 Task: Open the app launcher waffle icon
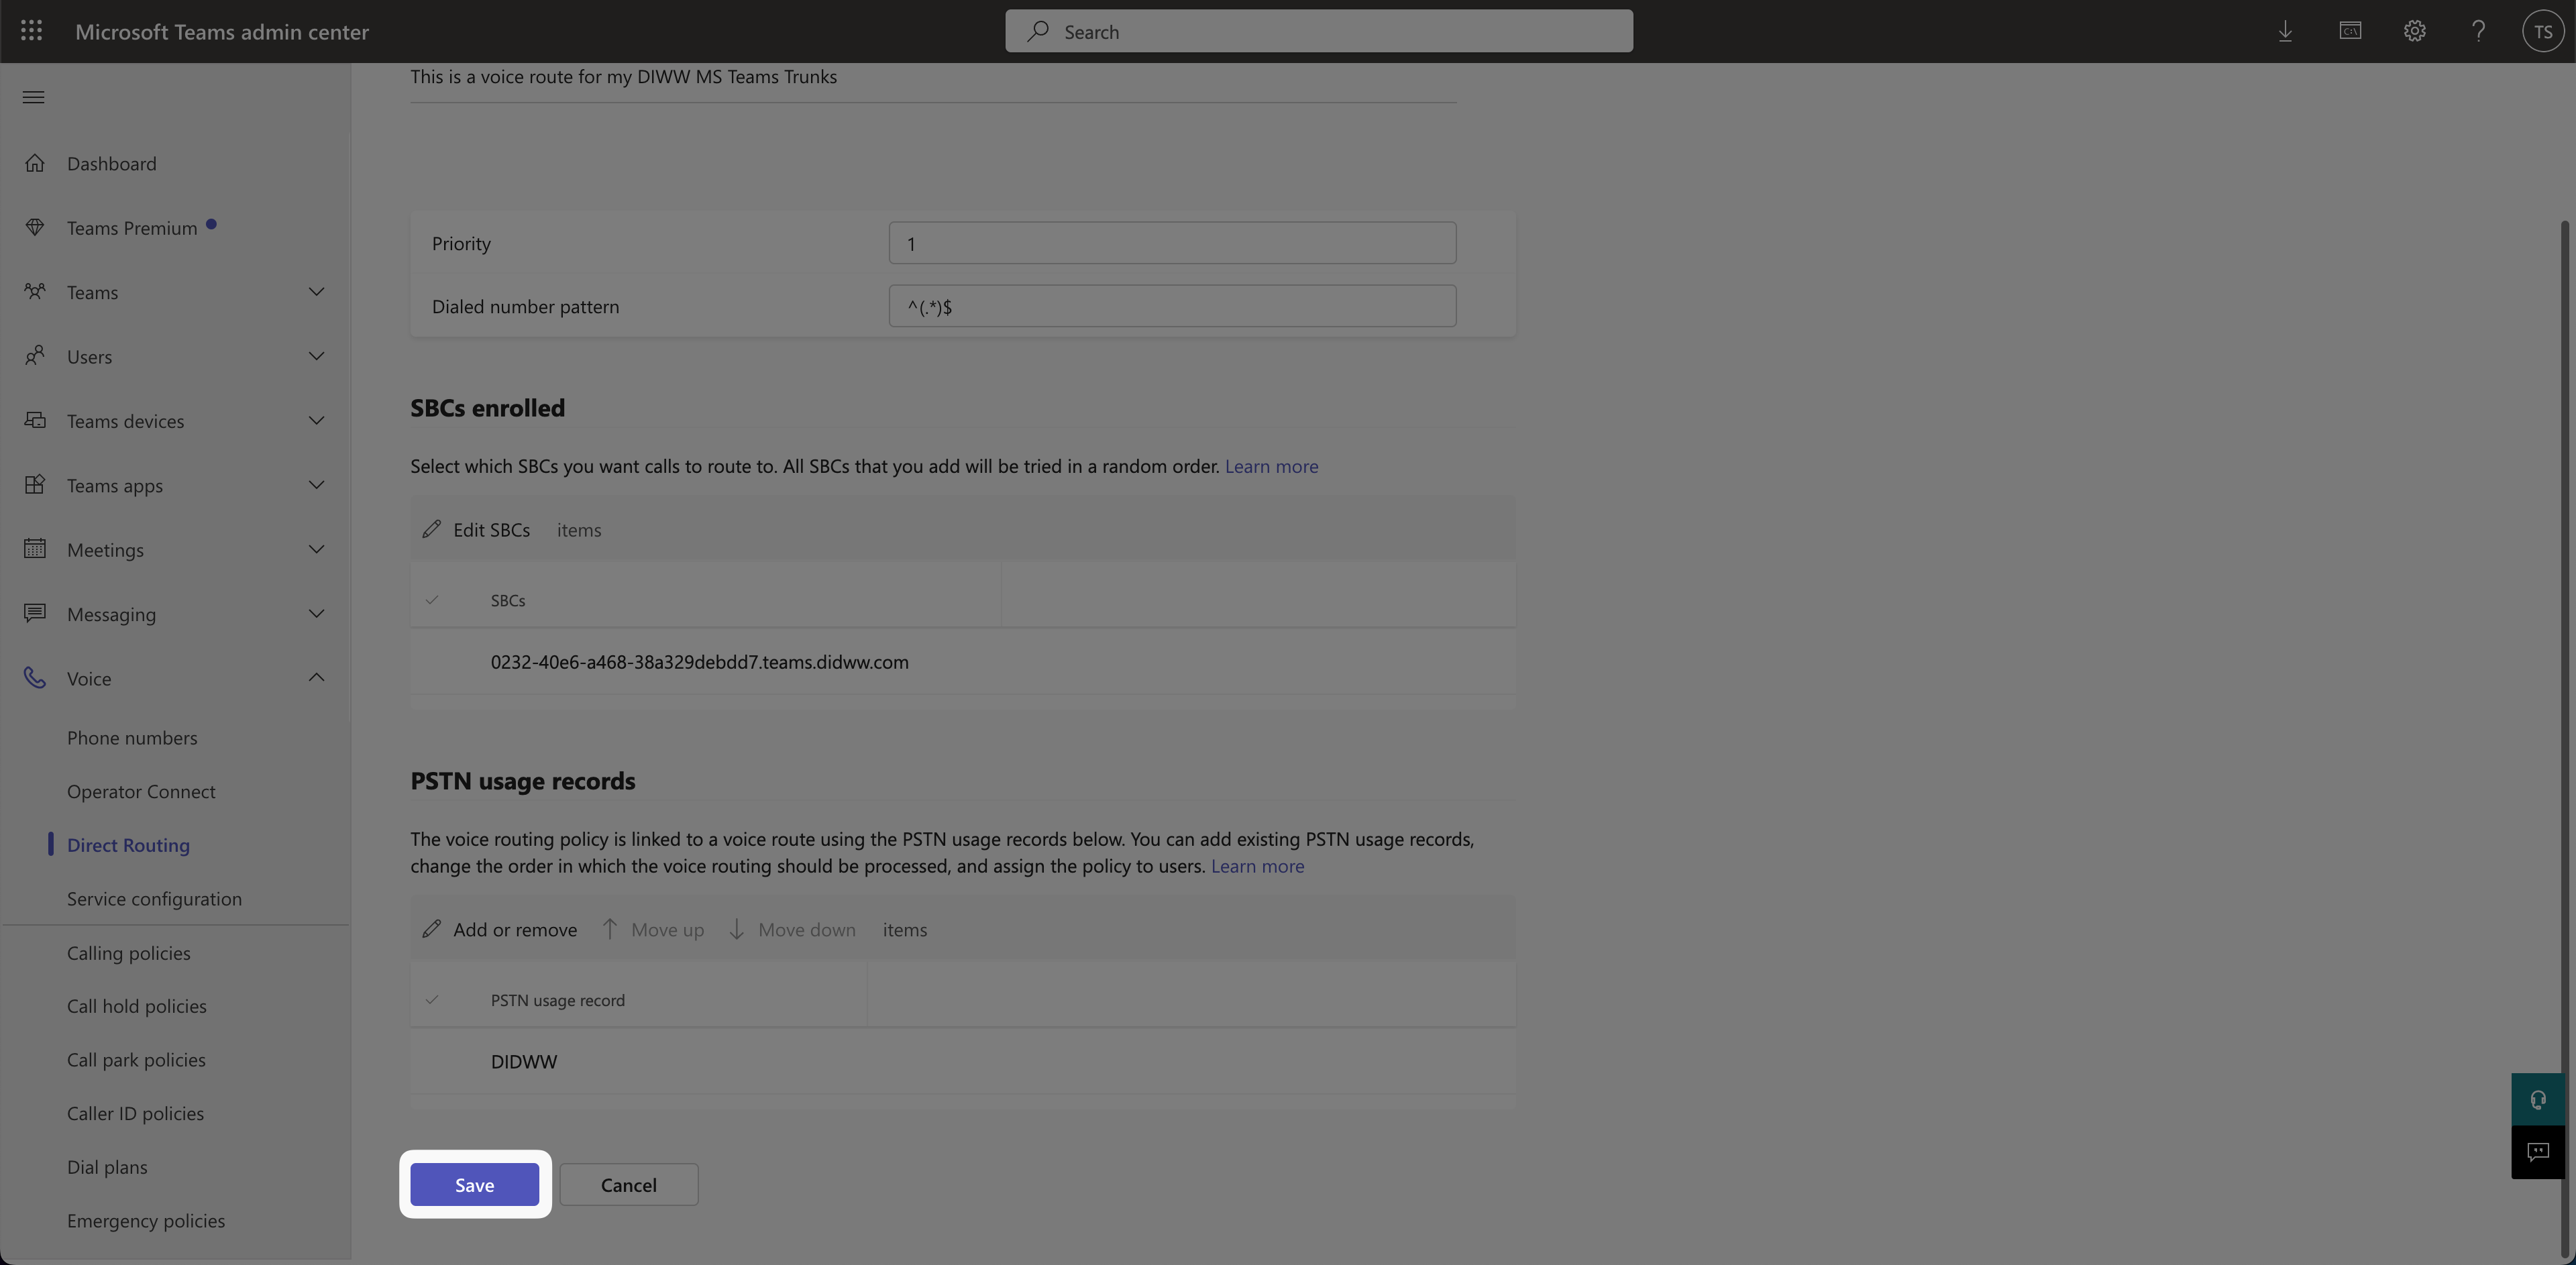point(31,31)
